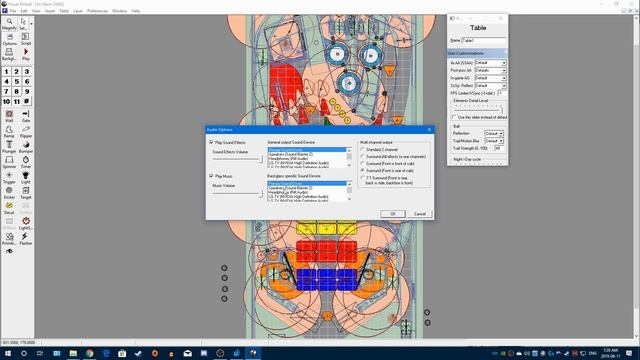Image resolution: width=640 pixels, height=360 pixels.
Task: Toggle layer 1 button
Action: pyautogui.click(x=6, y=71)
